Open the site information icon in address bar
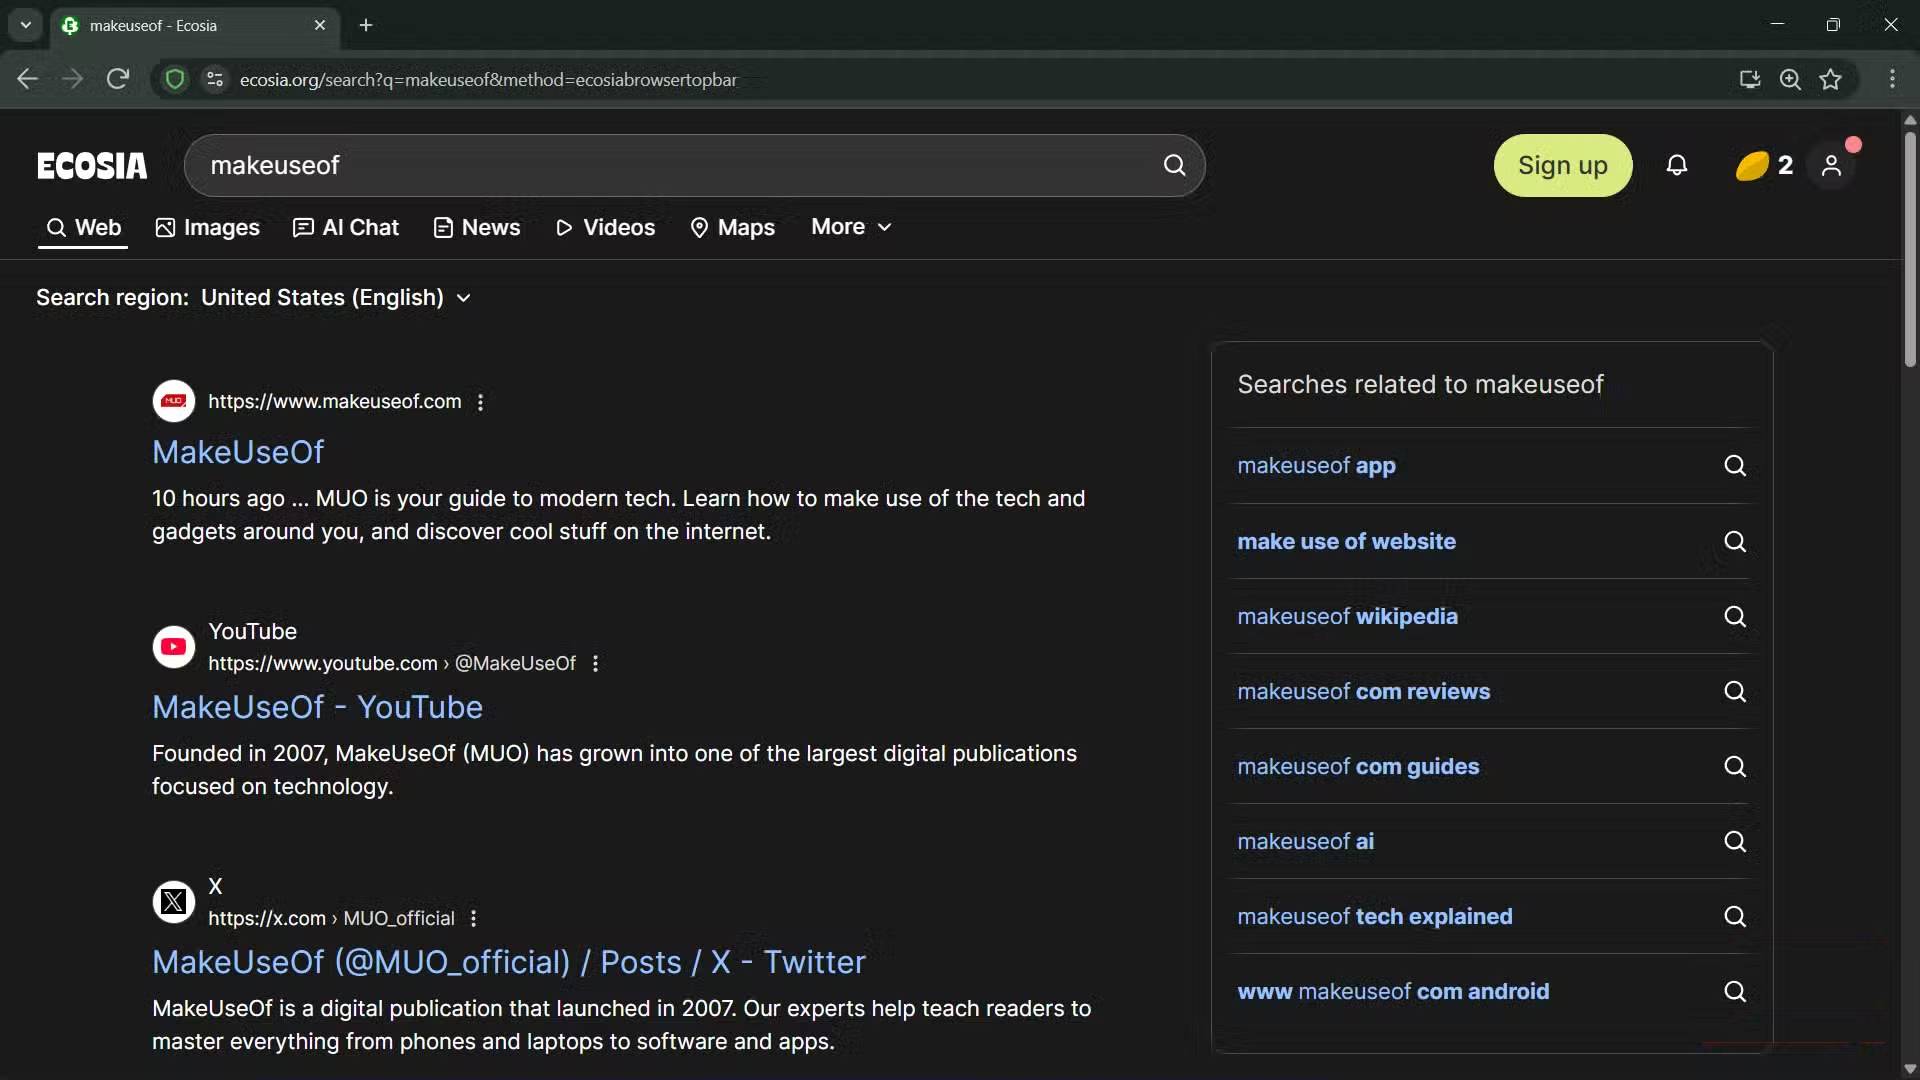This screenshot has height=1080, width=1920. pyautogui.click(x=214, y=79)
